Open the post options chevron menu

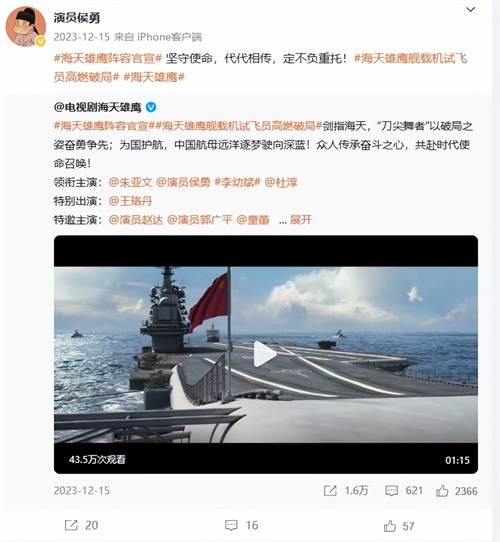470,10
